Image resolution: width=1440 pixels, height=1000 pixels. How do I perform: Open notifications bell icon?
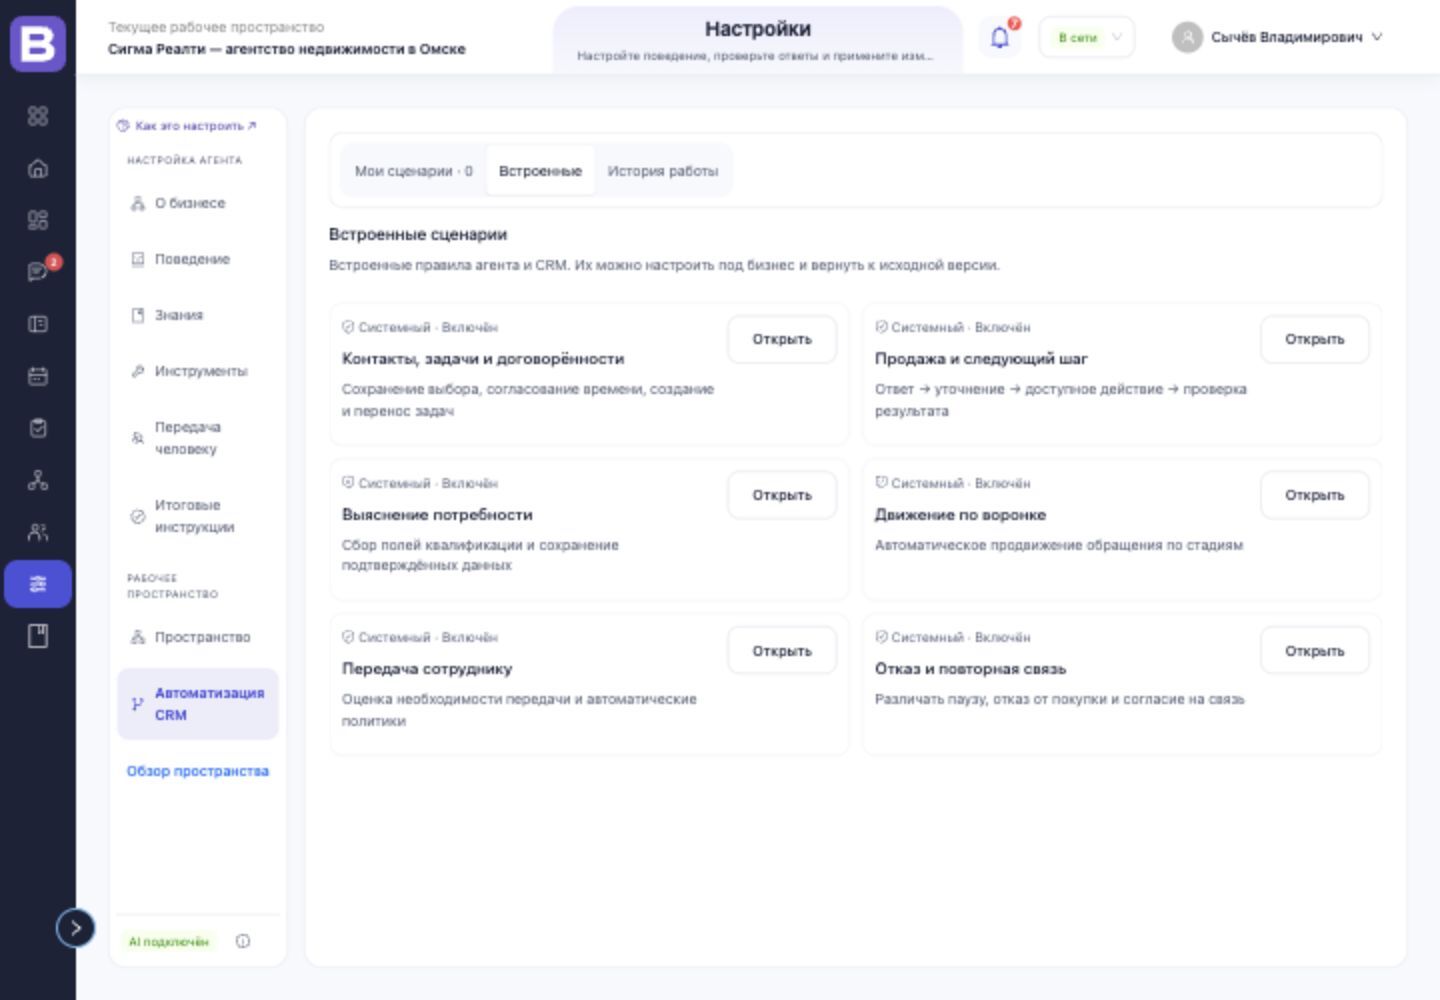coord(1000,38)
